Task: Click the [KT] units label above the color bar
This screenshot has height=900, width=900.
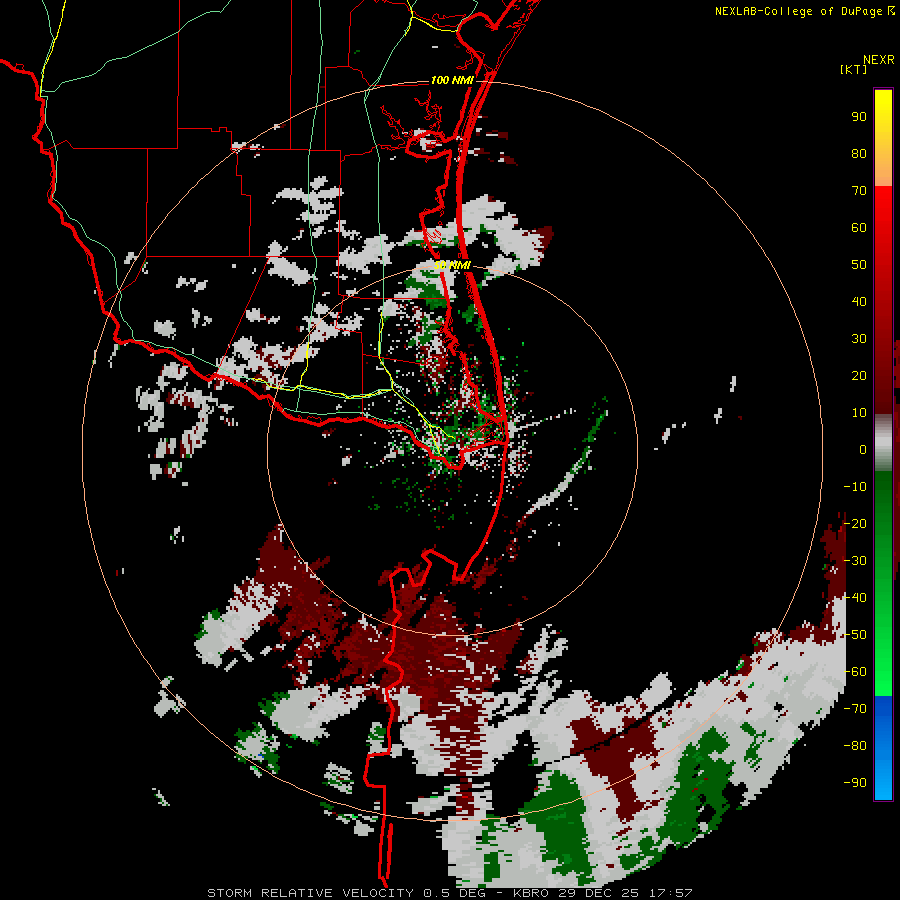Action: [x=853, y=69]
